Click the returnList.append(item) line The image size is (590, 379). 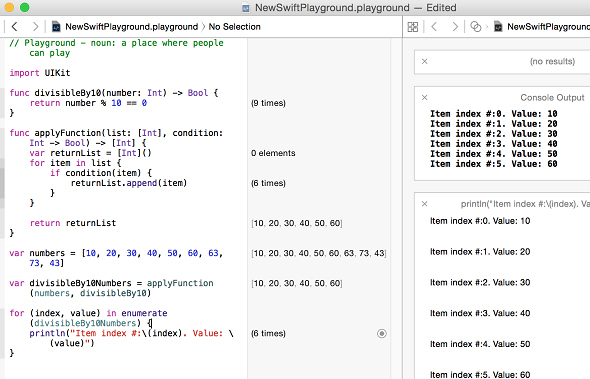(129, 183)
